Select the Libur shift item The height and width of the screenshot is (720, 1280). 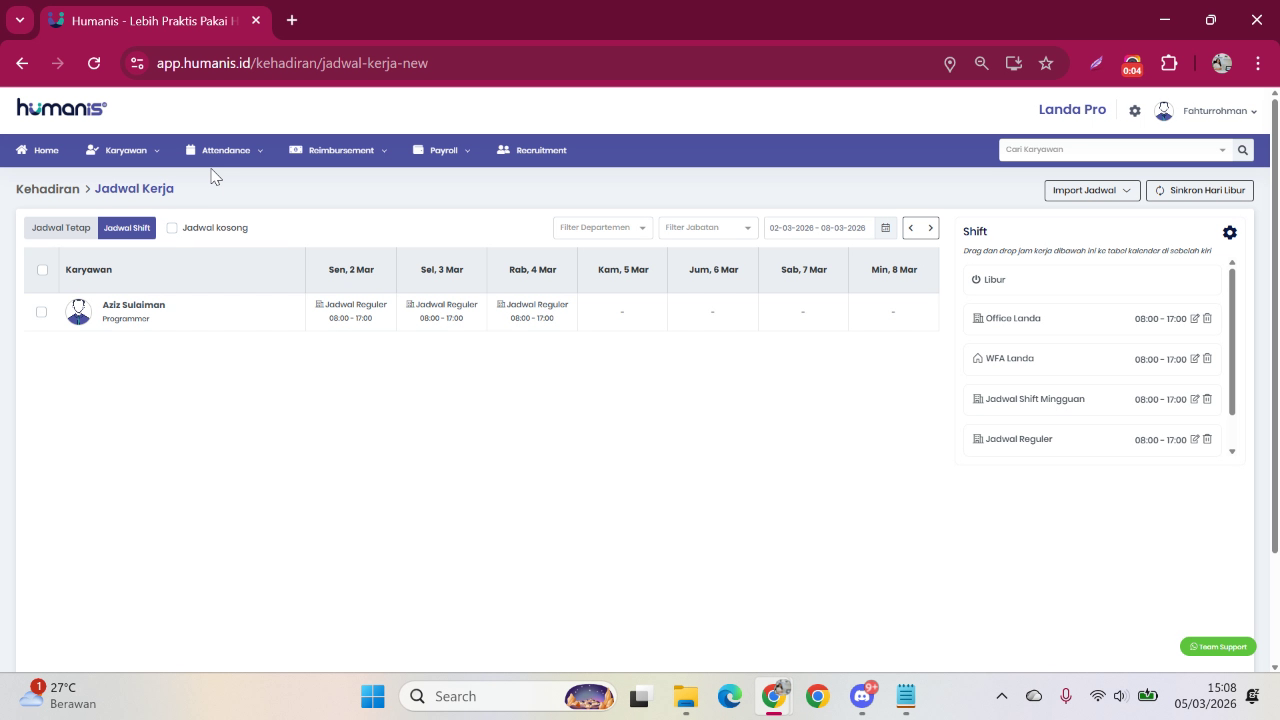pyautogui.click(x=1092, y=280)
